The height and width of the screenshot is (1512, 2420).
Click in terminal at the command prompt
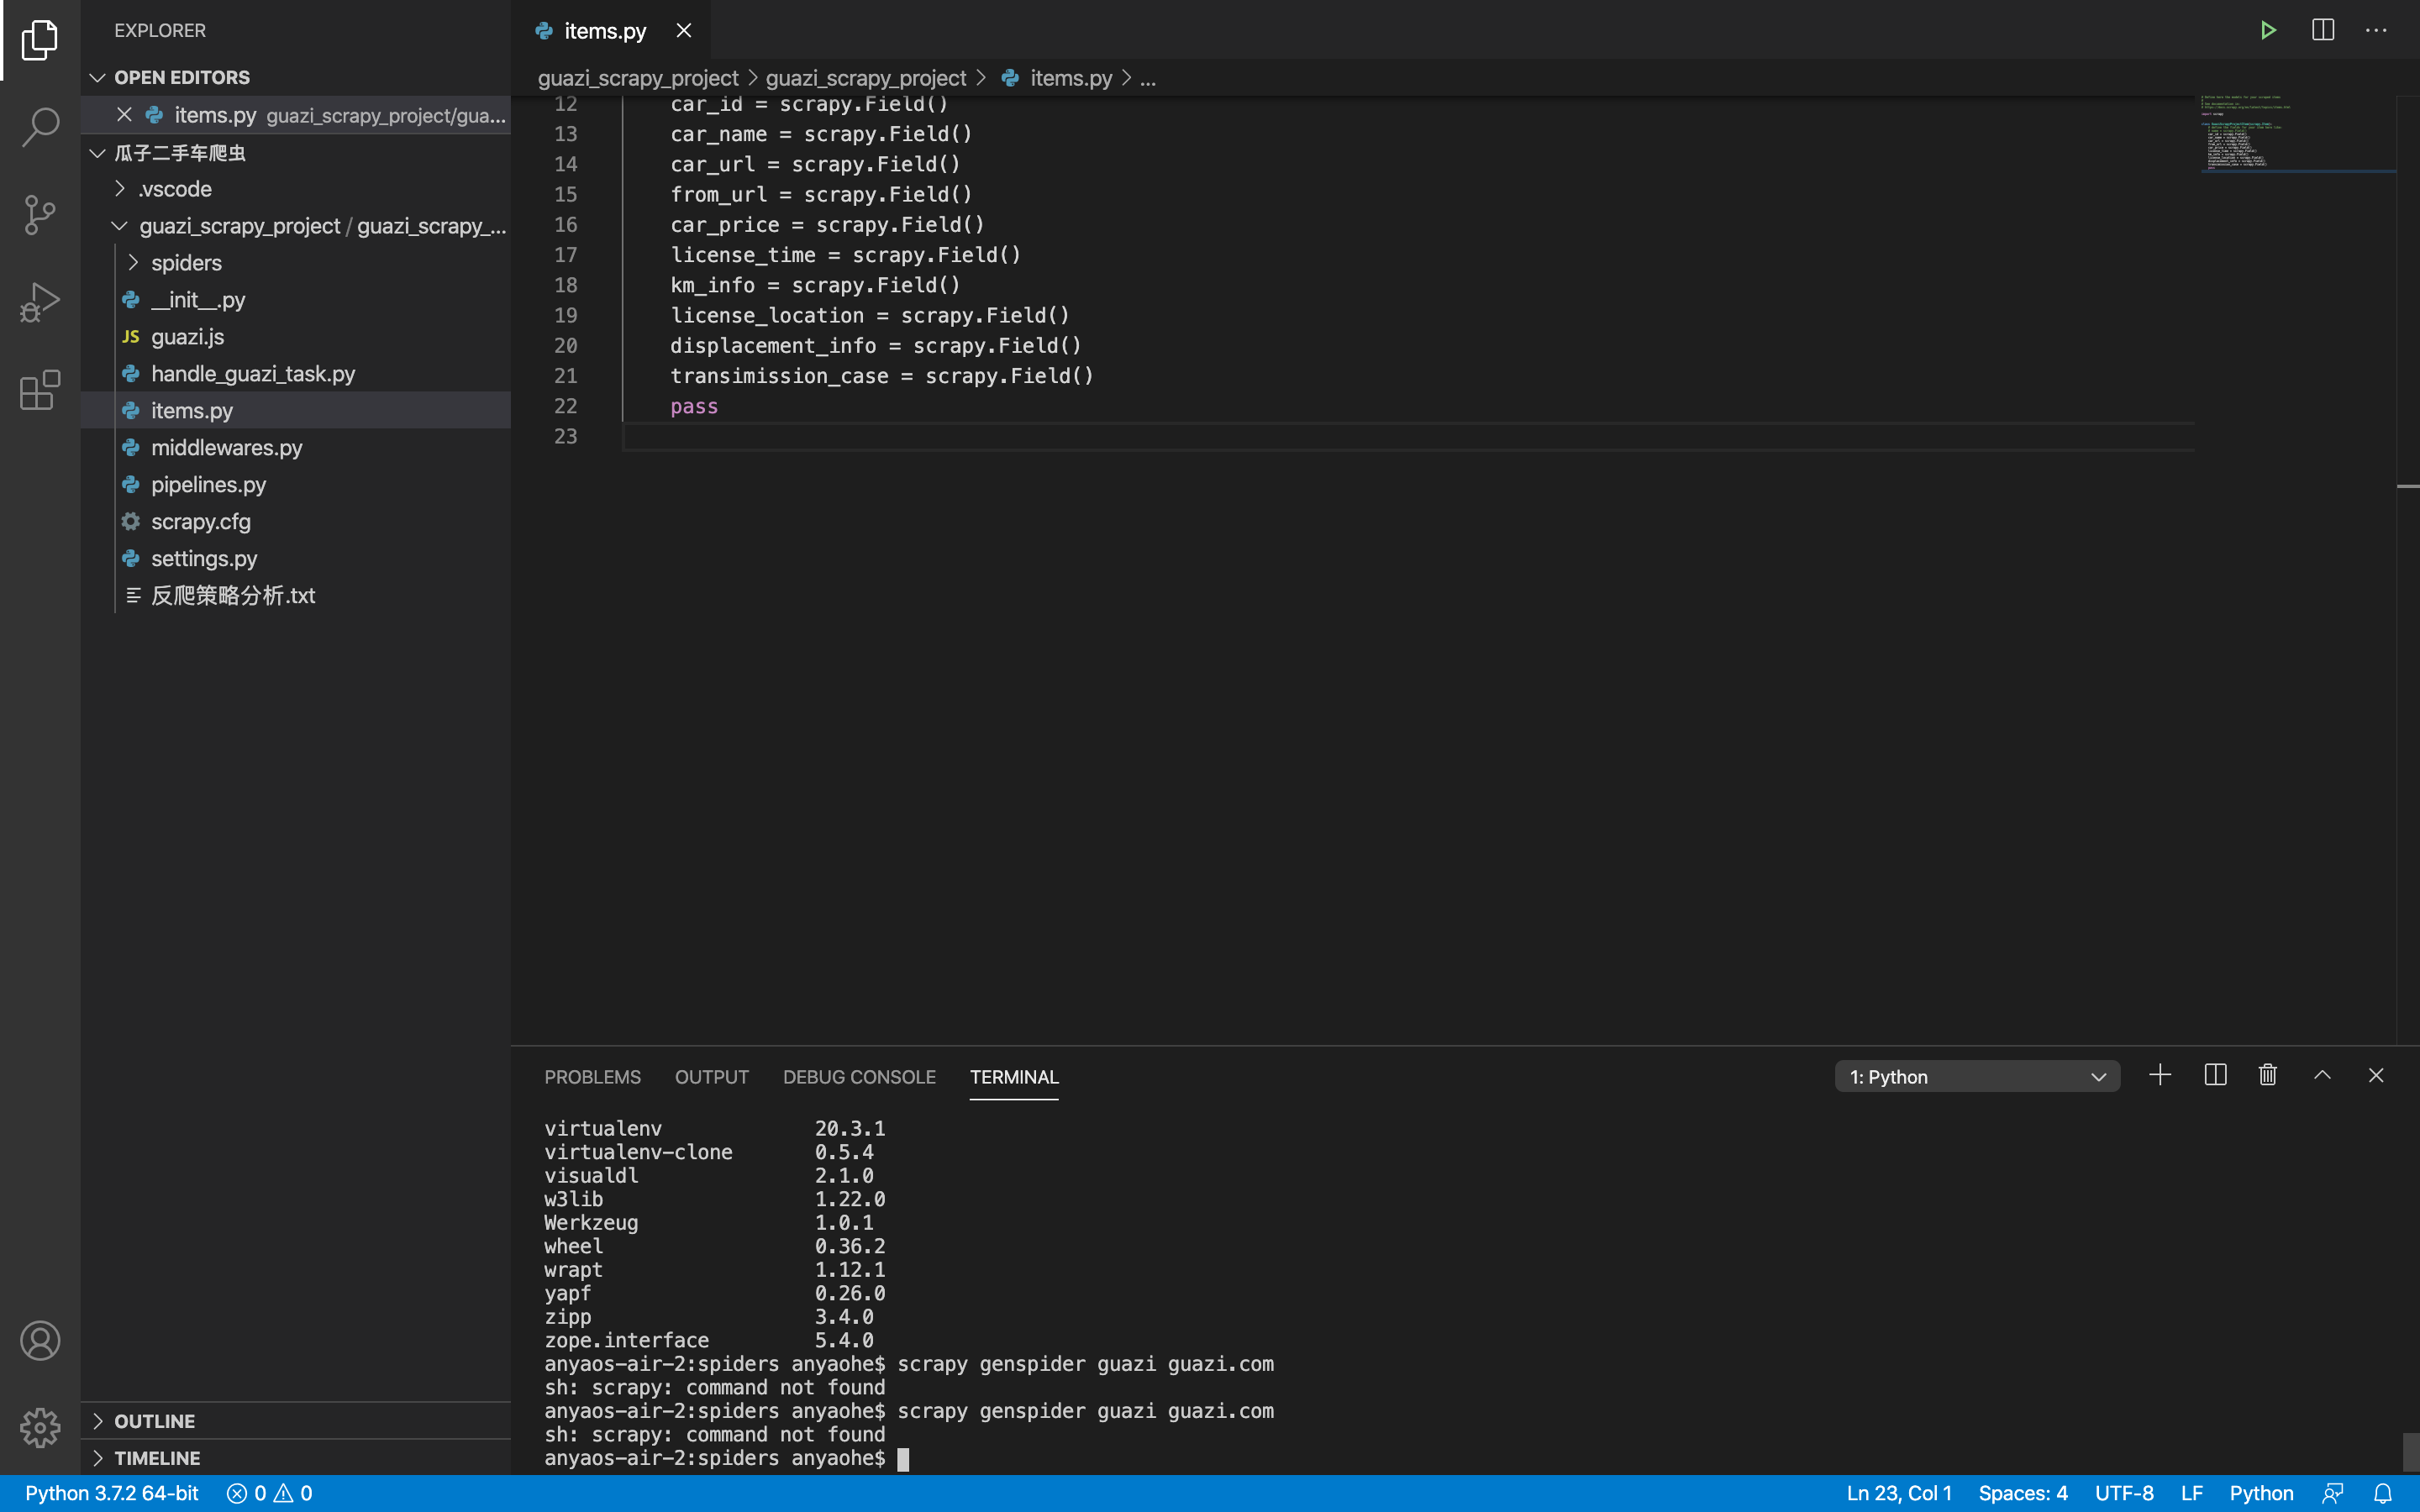coord(903,1459)
